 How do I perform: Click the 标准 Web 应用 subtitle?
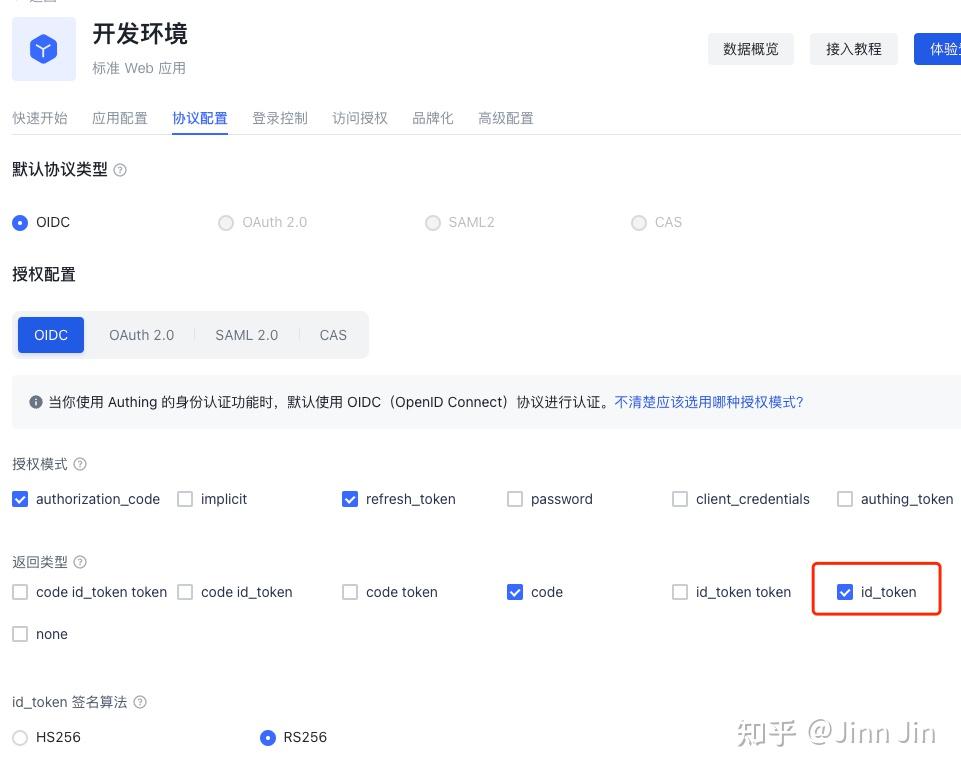[x=139, y=68]
